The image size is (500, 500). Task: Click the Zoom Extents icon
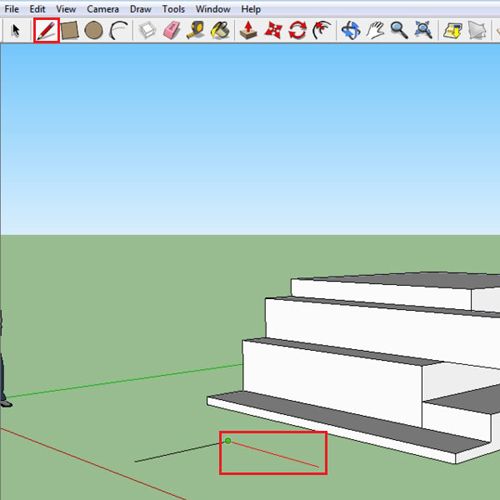(423, 30)
